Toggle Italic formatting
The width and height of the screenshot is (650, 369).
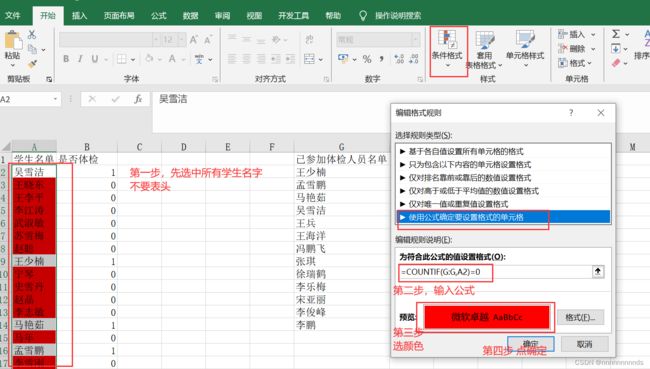pos(80,59)
